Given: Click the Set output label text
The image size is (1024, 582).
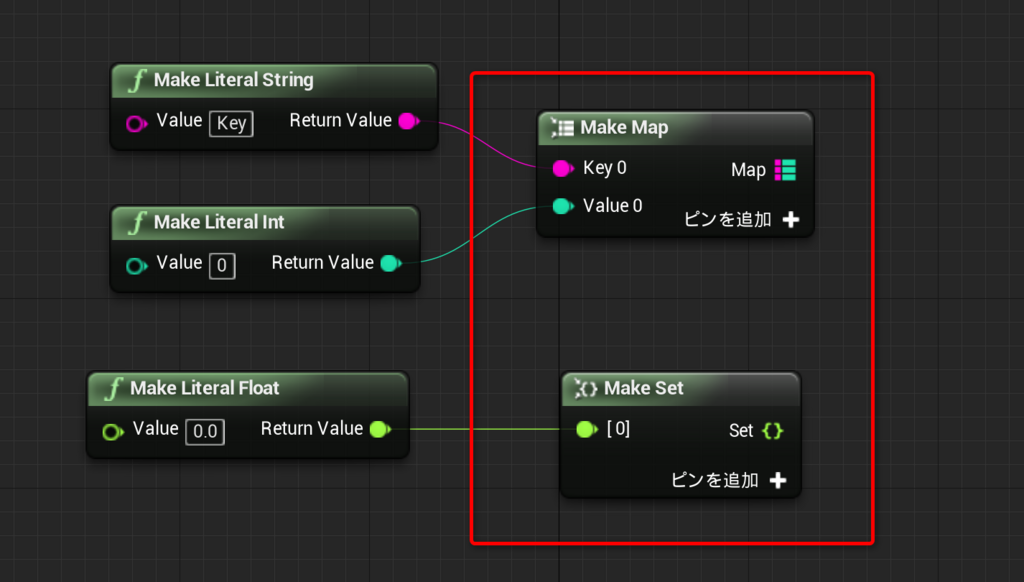Looking at the screenshot, I should 741,430.
